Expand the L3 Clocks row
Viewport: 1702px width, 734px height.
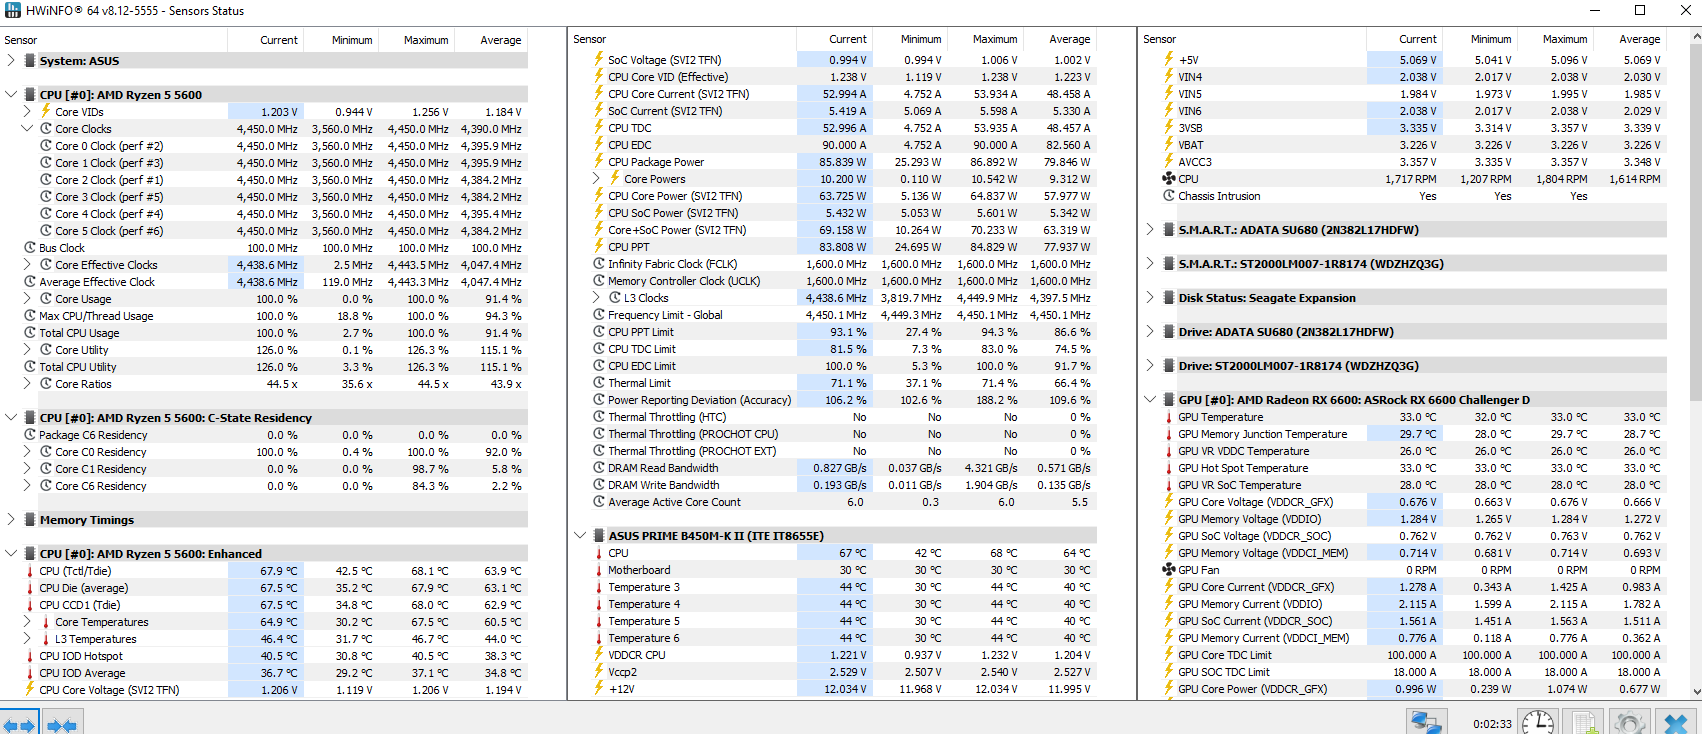[596, 298]
